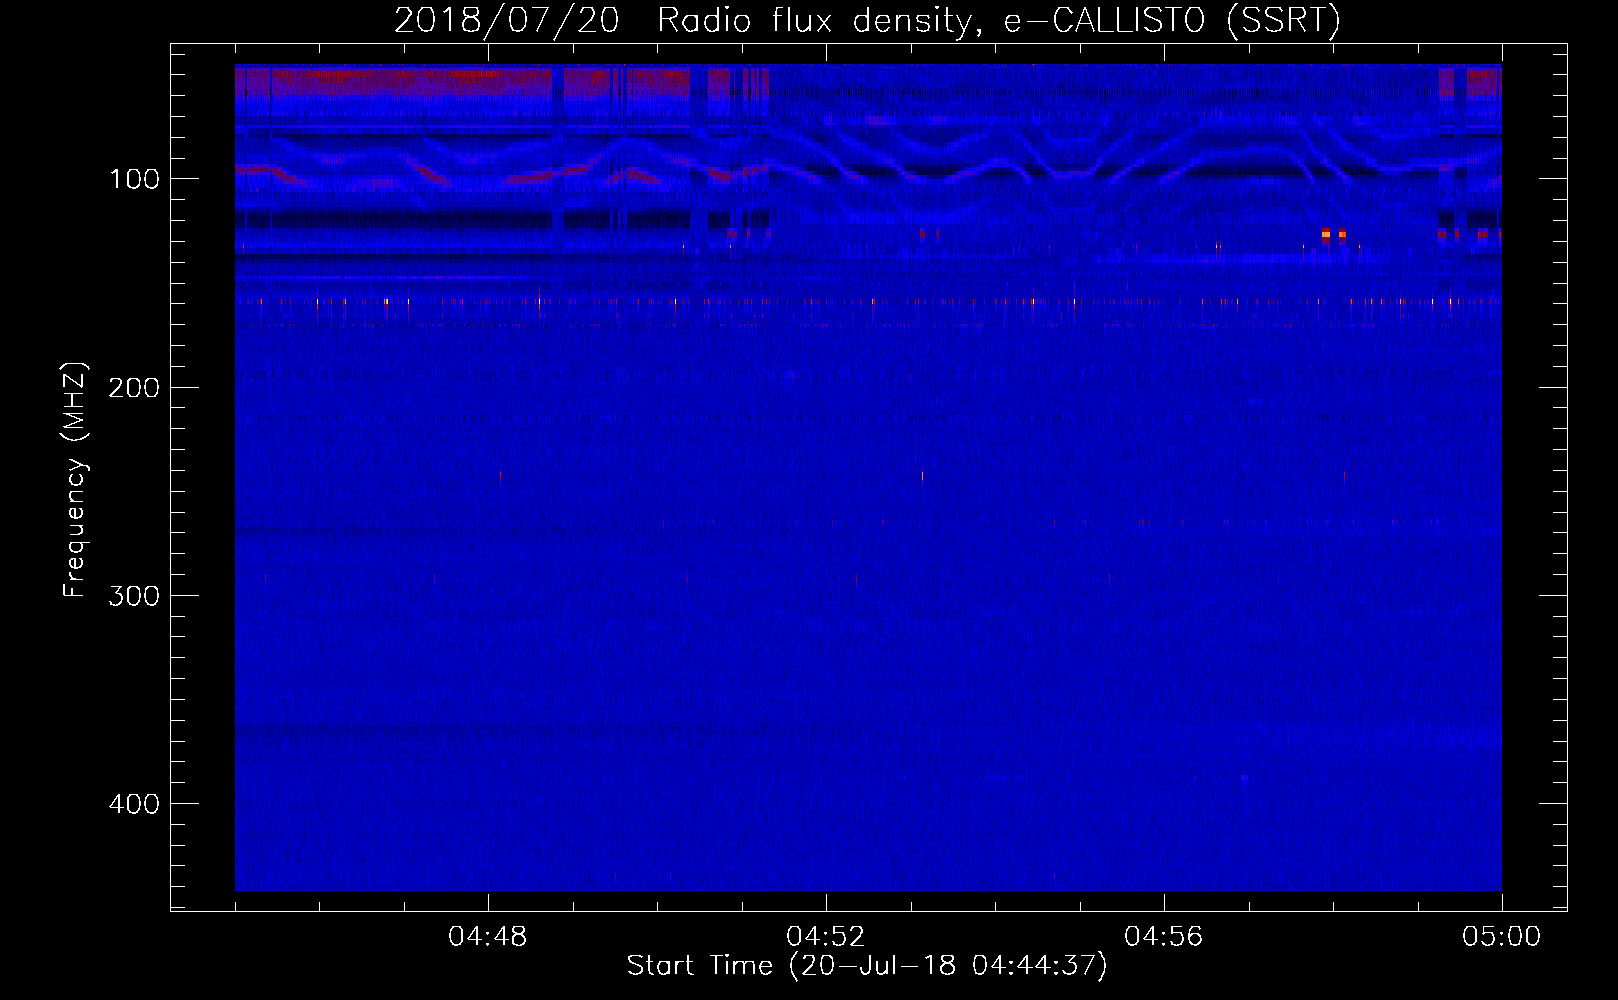Click the '100' frequency tick label
Screen dimensions: 1618x1000
coord(135,179)
